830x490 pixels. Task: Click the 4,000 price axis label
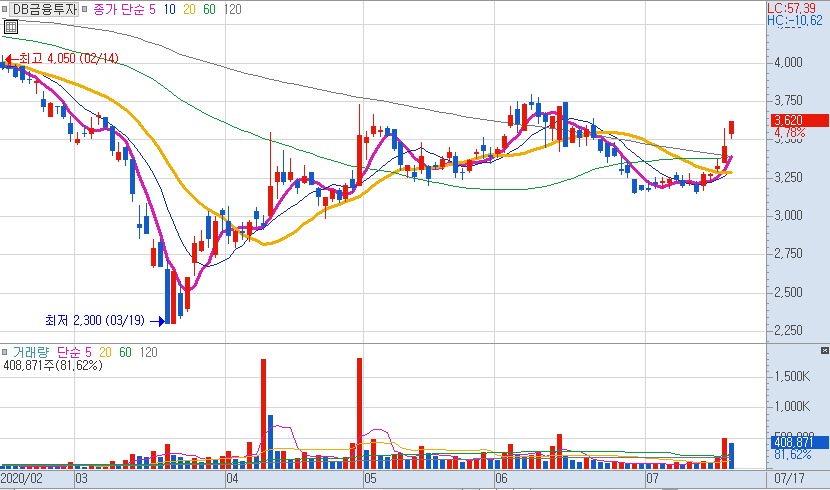pyautogui.click(x=788, y=62)
